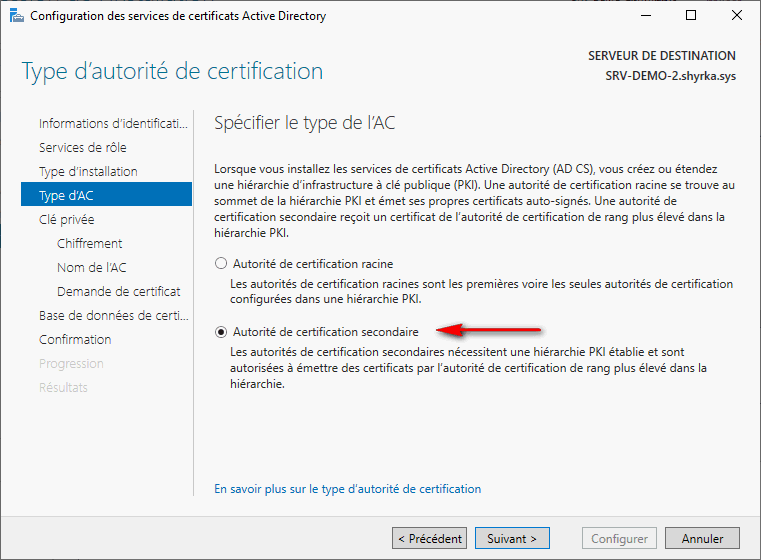Screen dimensions: 761x560
Task: Go to Base de données de certificats step
Action: [x=113, y=315]
